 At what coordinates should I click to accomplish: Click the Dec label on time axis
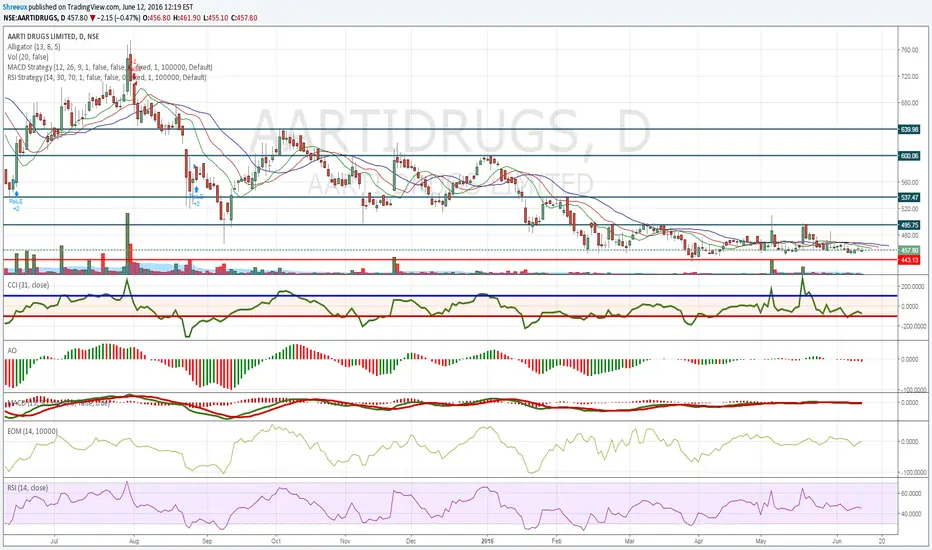click(411, 542)
